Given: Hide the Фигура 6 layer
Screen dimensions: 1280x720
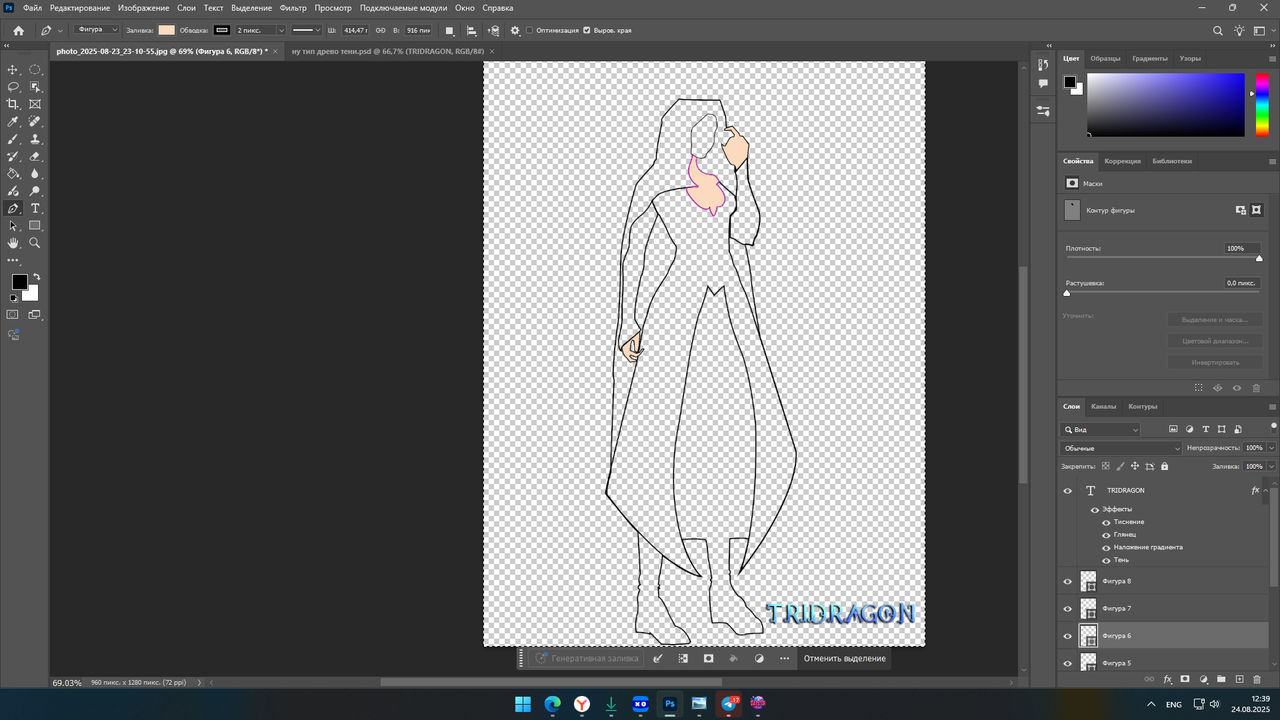Looking at the screenshot, I should [1067, 636].
